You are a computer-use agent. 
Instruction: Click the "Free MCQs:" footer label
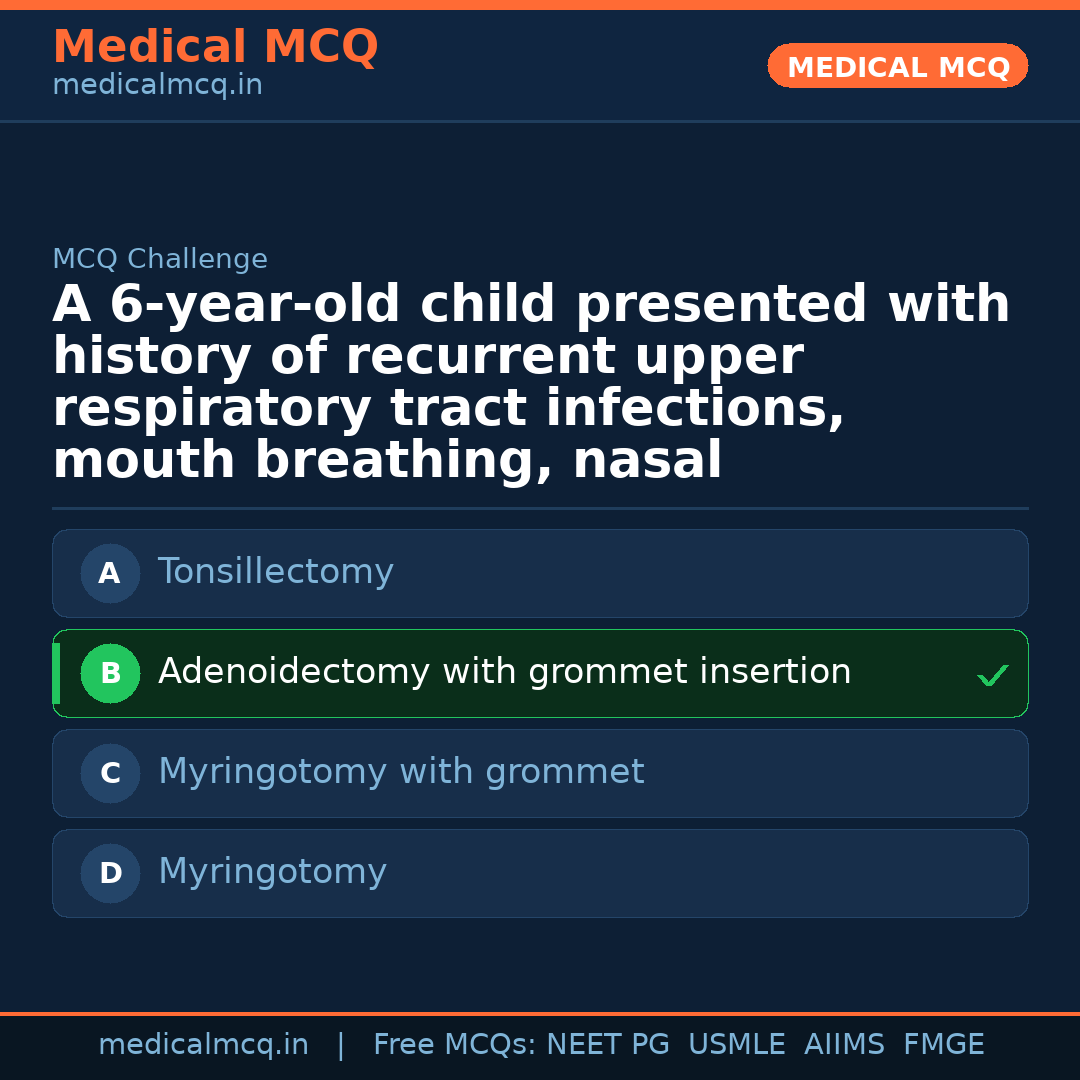tap(455, 1045)
